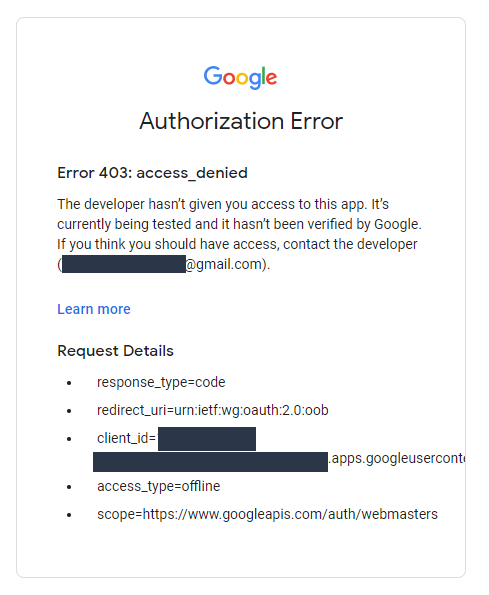Click the long redacted client ID bar
This screenshot has height=595, width=489.
pos(210,462)
